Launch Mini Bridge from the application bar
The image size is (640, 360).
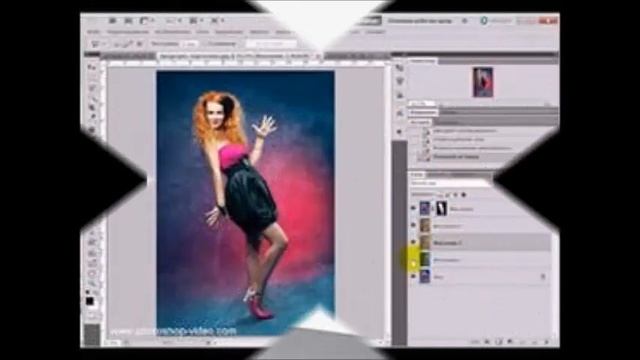point(128,20)
